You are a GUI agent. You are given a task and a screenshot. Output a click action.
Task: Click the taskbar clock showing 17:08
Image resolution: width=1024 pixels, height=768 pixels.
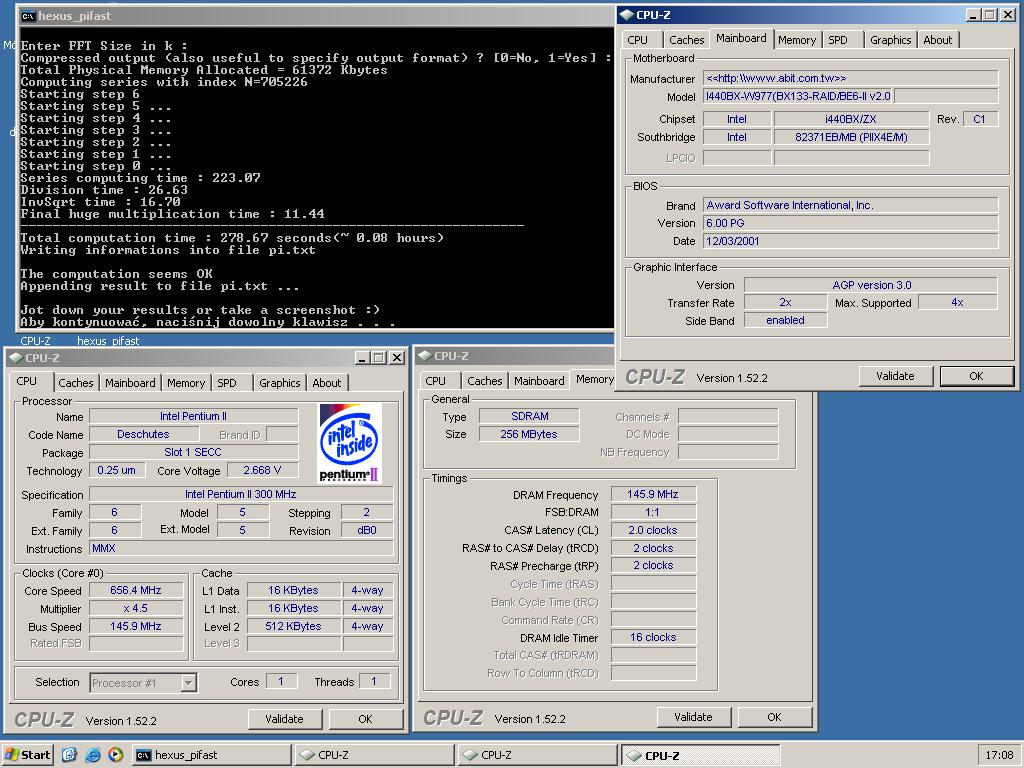pyautogui.click(x=999, y=755)
